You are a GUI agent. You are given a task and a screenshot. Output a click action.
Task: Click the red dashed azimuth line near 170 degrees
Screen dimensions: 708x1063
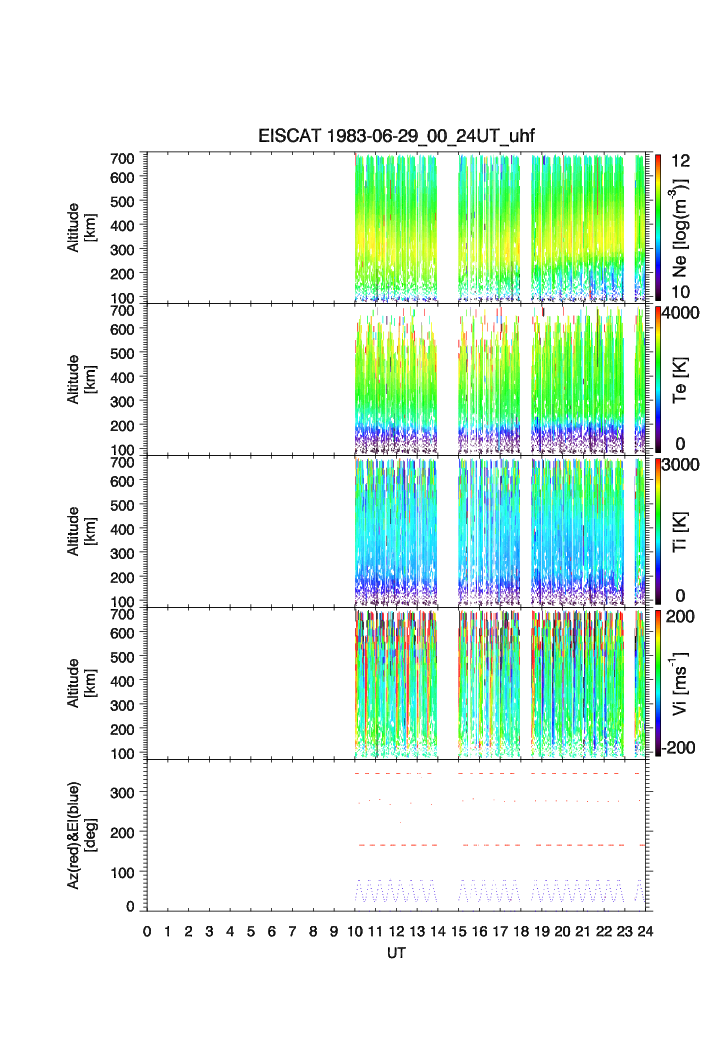[398, 845]
